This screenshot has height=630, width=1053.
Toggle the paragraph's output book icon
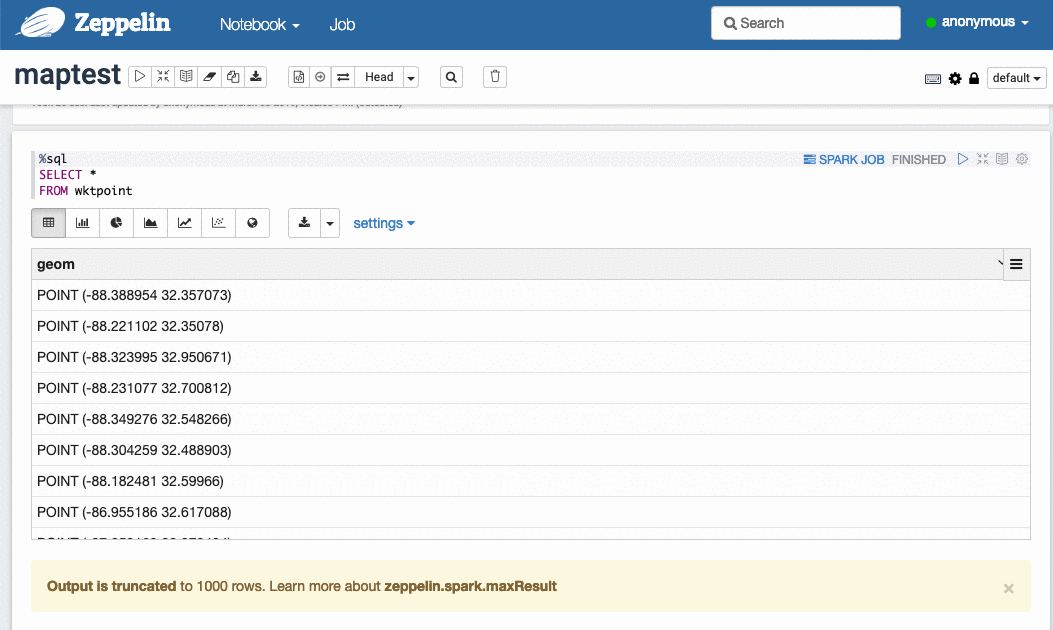pos(1002,159)
